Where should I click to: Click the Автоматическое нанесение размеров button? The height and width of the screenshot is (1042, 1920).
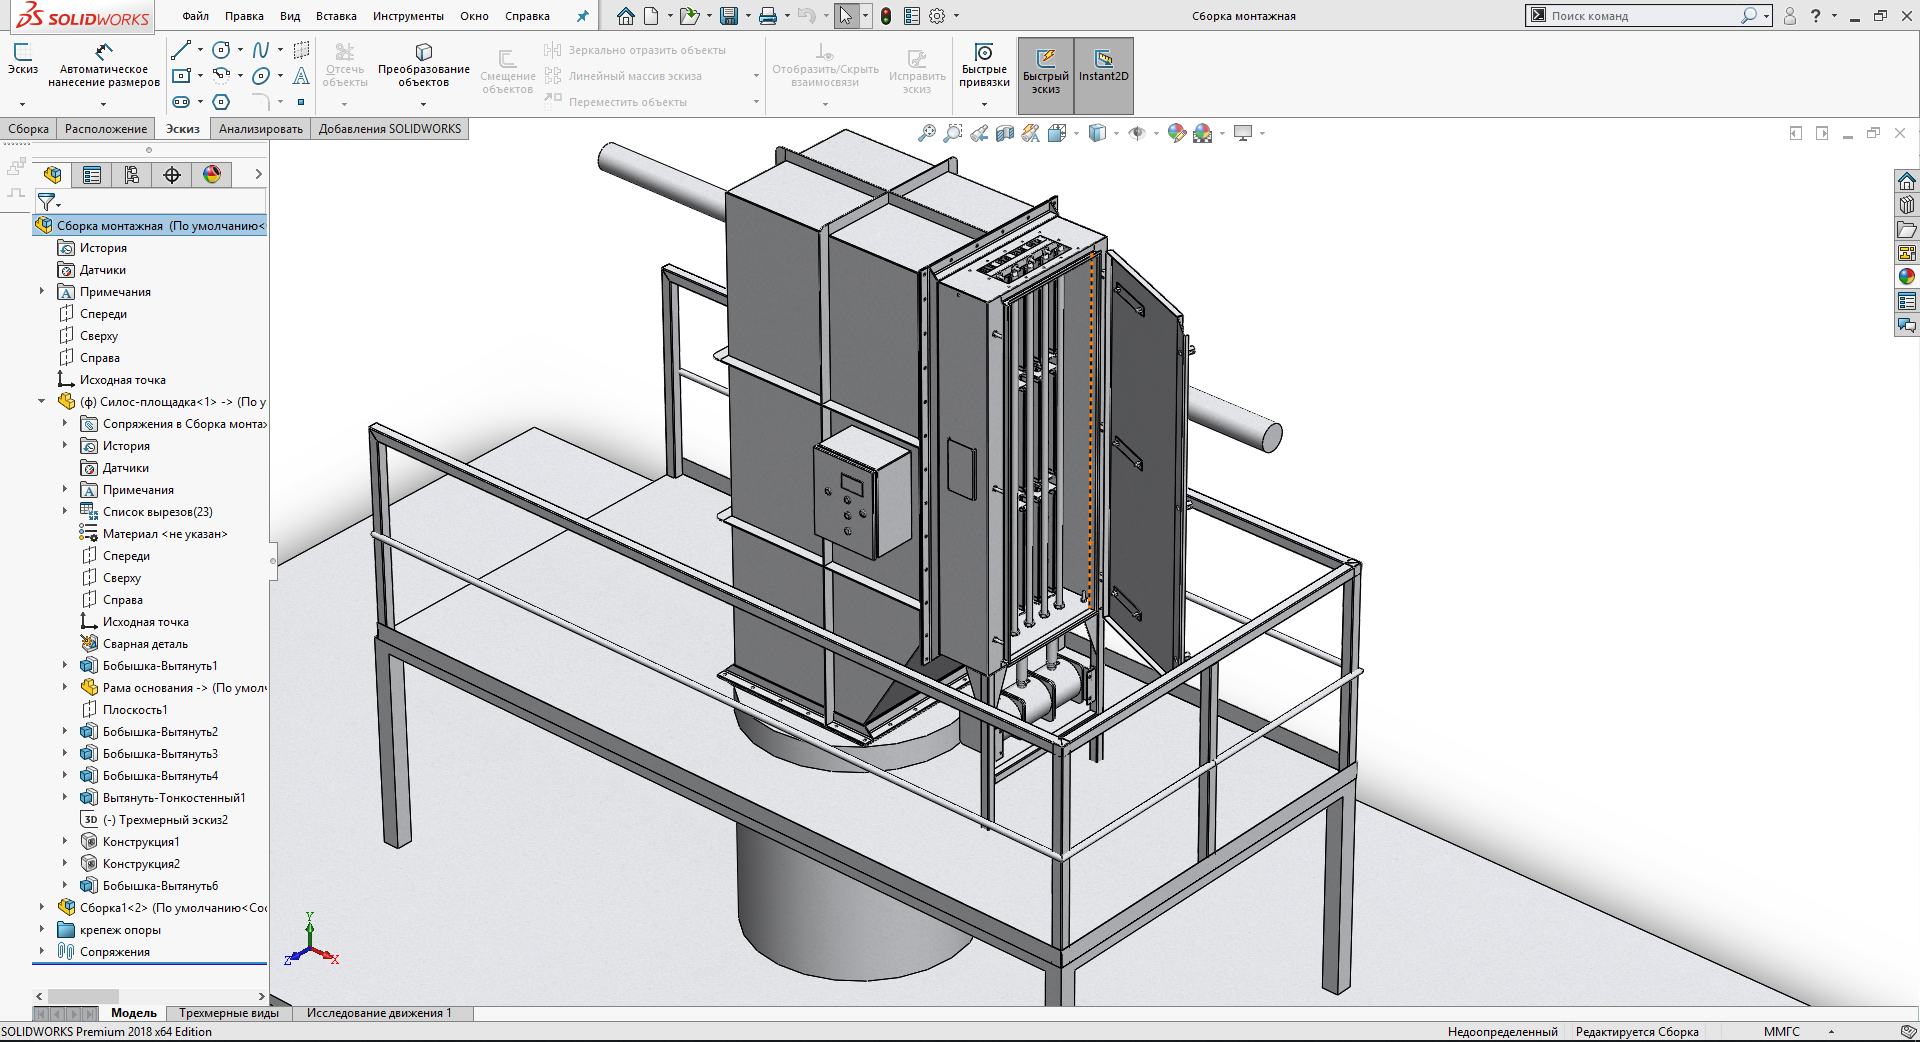tap(103, 65)
